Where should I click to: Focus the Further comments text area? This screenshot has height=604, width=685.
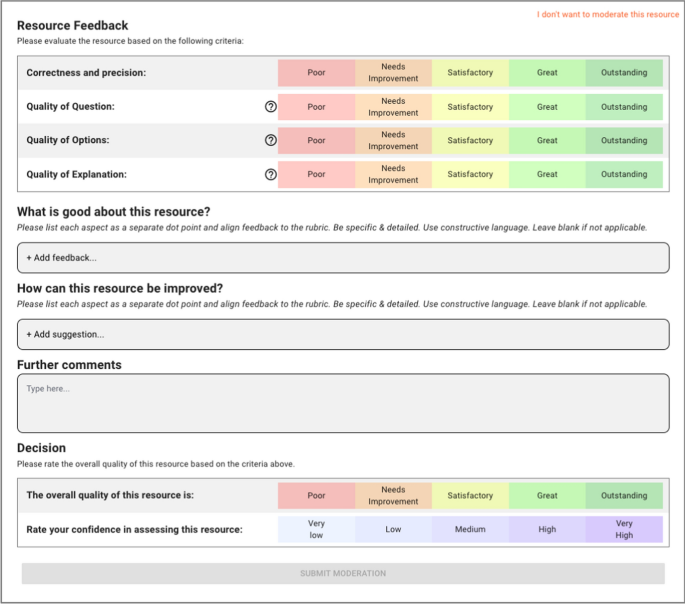[x=343, y=403]
